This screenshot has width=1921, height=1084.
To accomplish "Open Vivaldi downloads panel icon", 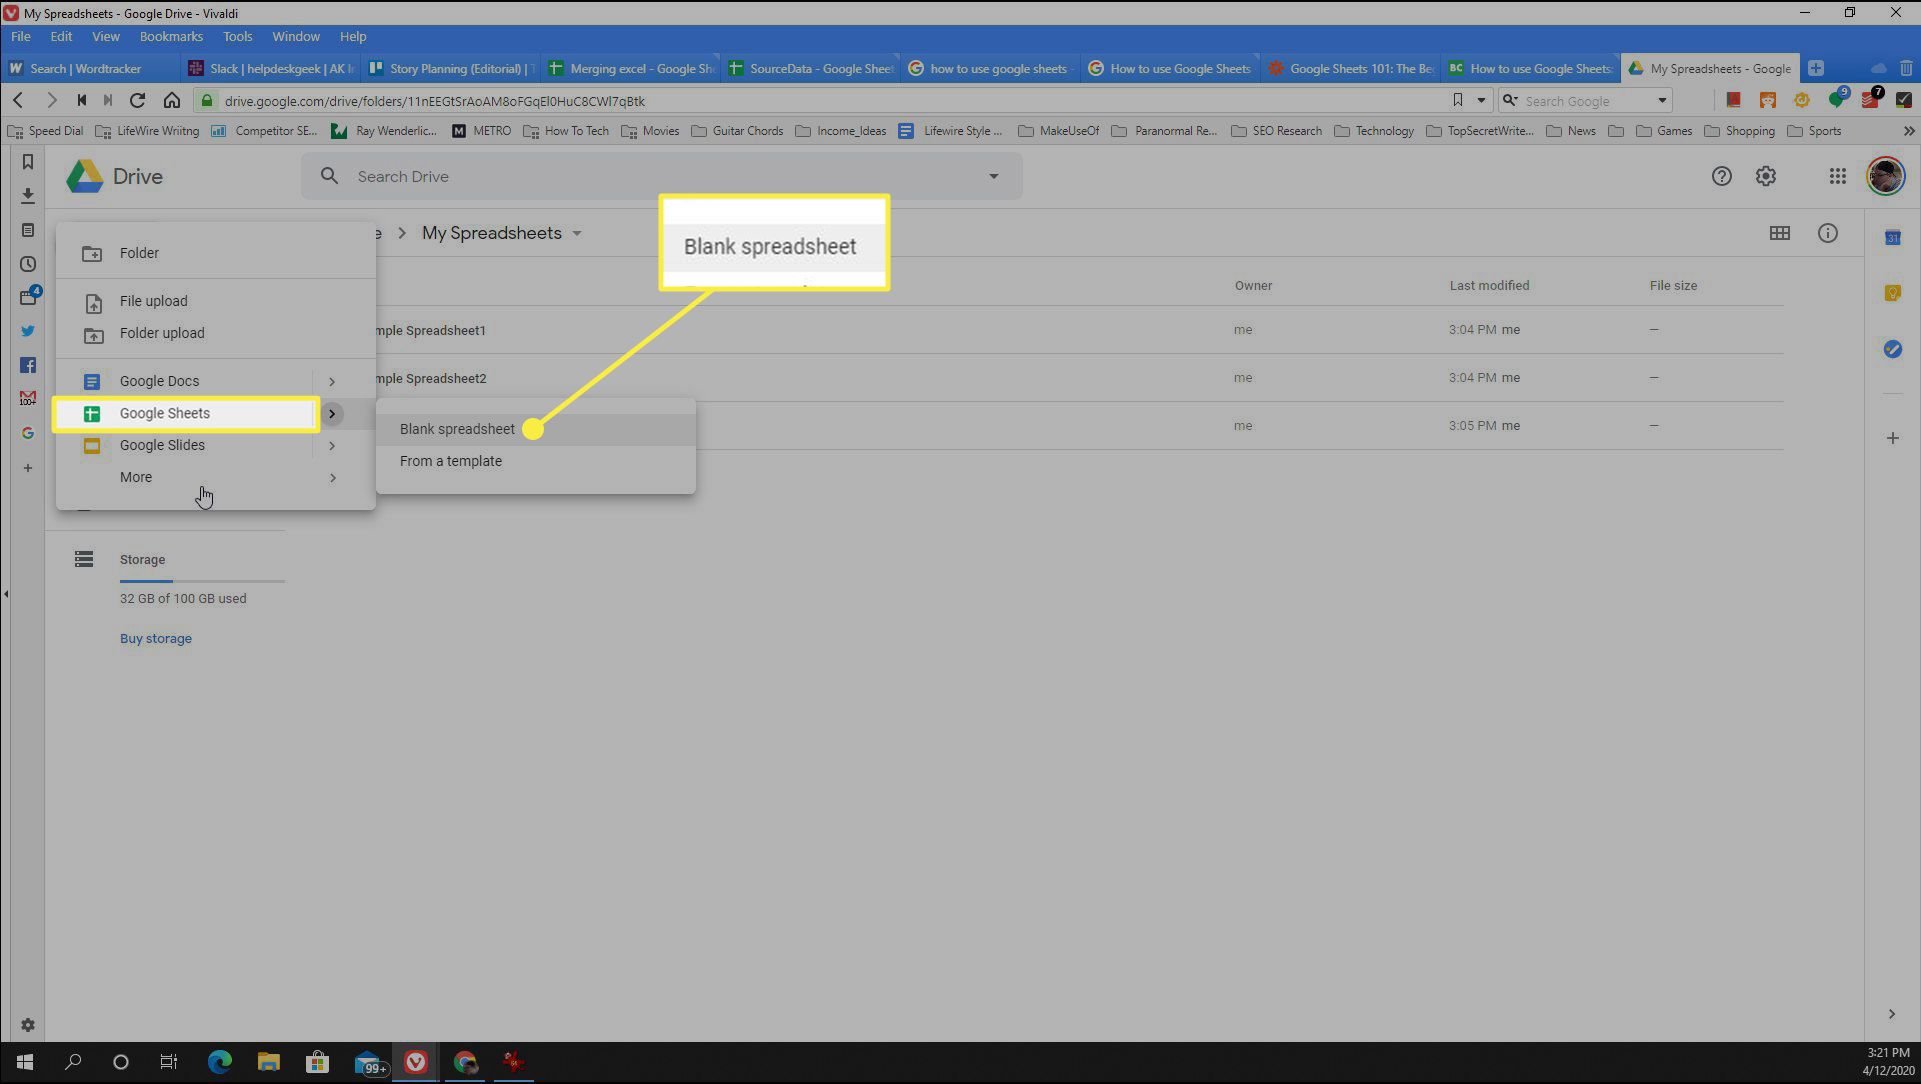I will click(28, 196).
